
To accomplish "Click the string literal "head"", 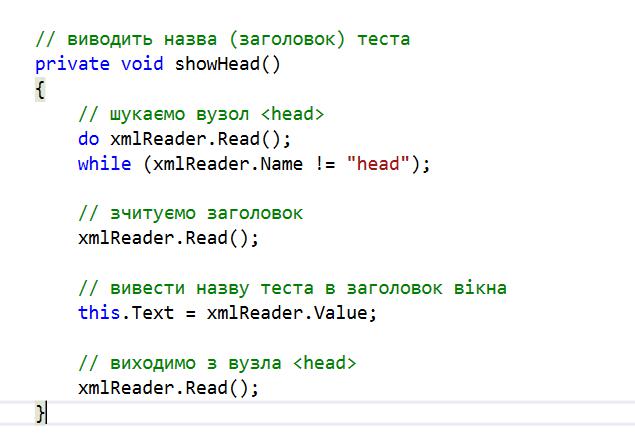I will pyautogui.click(x=378, y=164).
